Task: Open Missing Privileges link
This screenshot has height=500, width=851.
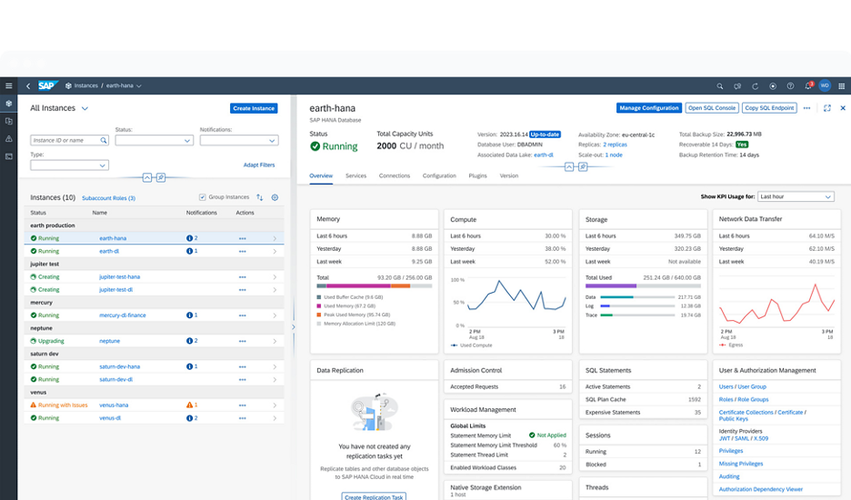Action: tap(741, 464)
